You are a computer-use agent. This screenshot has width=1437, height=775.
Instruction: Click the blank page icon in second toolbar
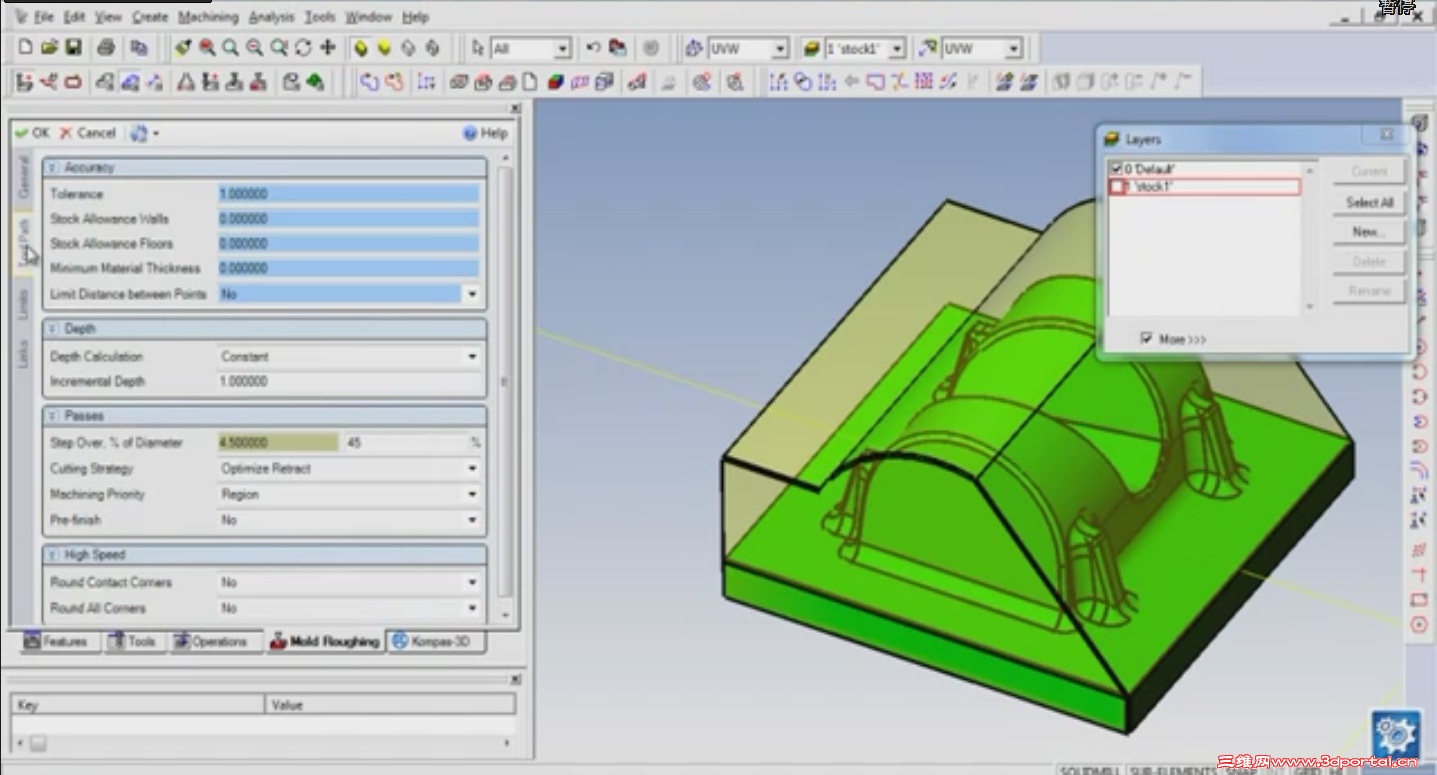[x=531, y=82]
